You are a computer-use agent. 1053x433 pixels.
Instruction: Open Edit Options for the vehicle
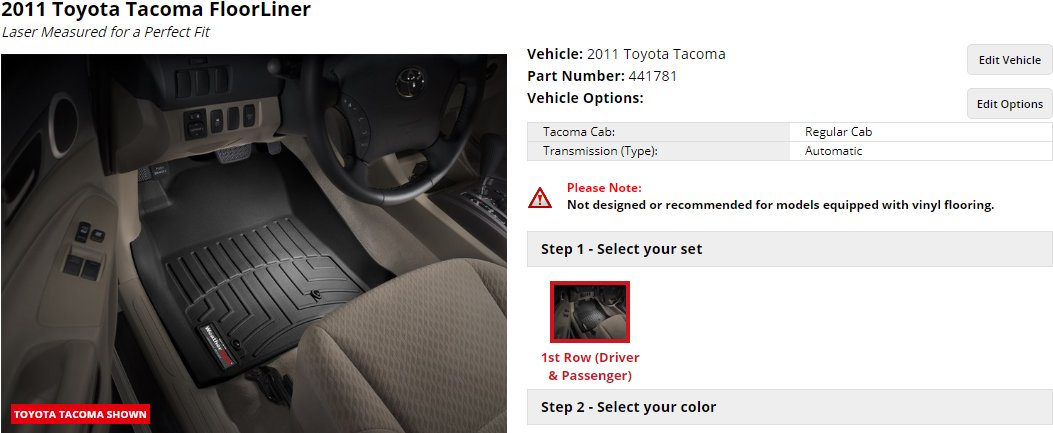(x=1009, y=104)
